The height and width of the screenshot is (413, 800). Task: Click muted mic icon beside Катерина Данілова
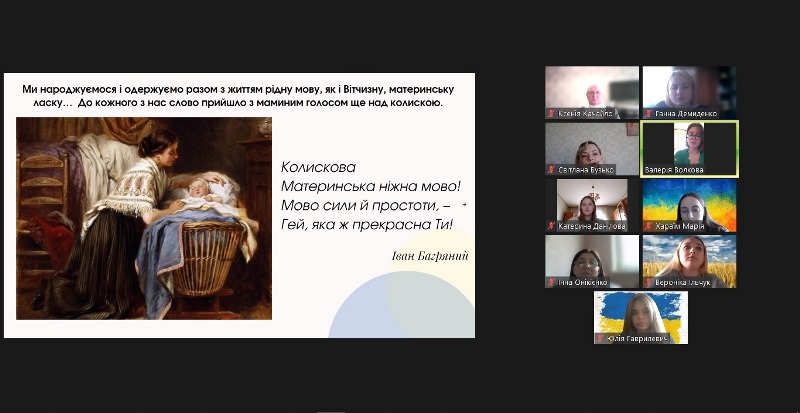coord(551,226)
